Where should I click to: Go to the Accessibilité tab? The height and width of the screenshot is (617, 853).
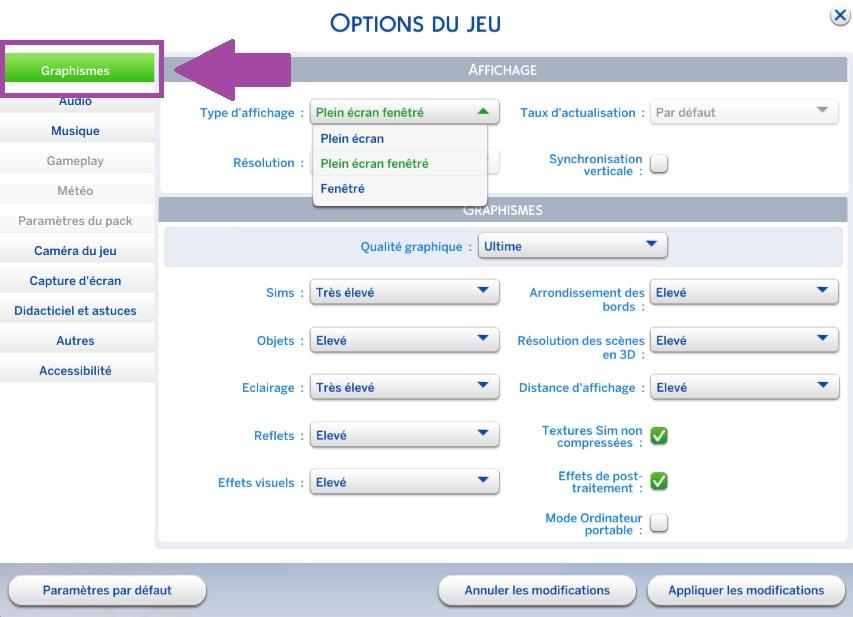[76, 371]
